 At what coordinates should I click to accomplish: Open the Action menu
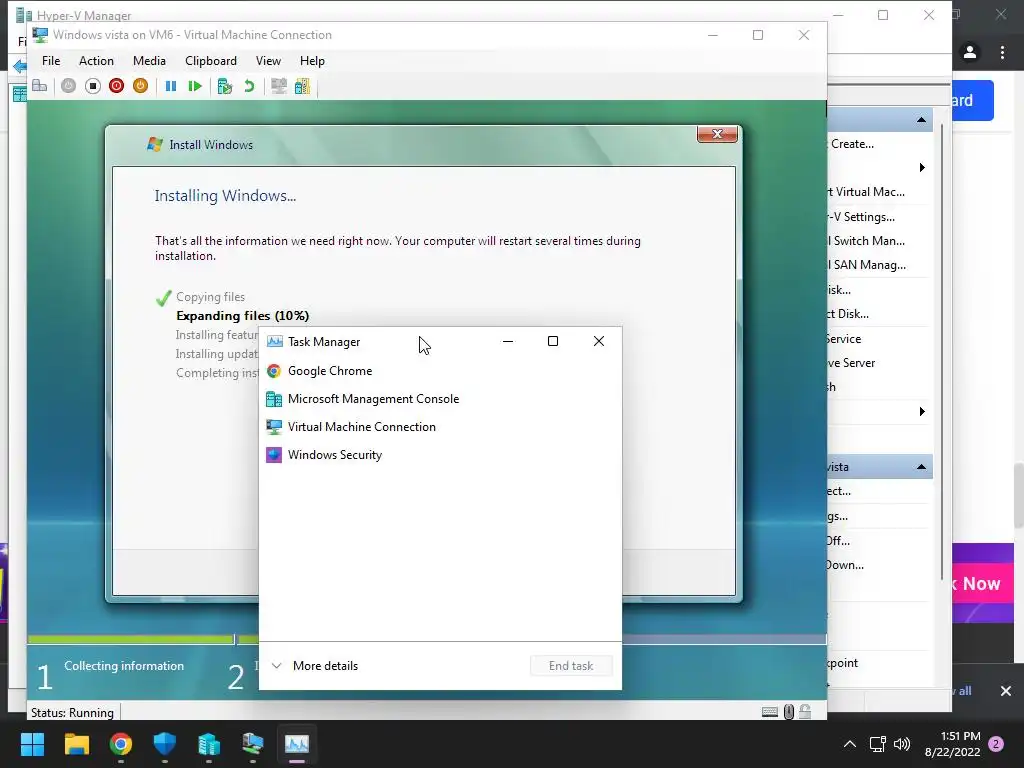tap(96, 61)
